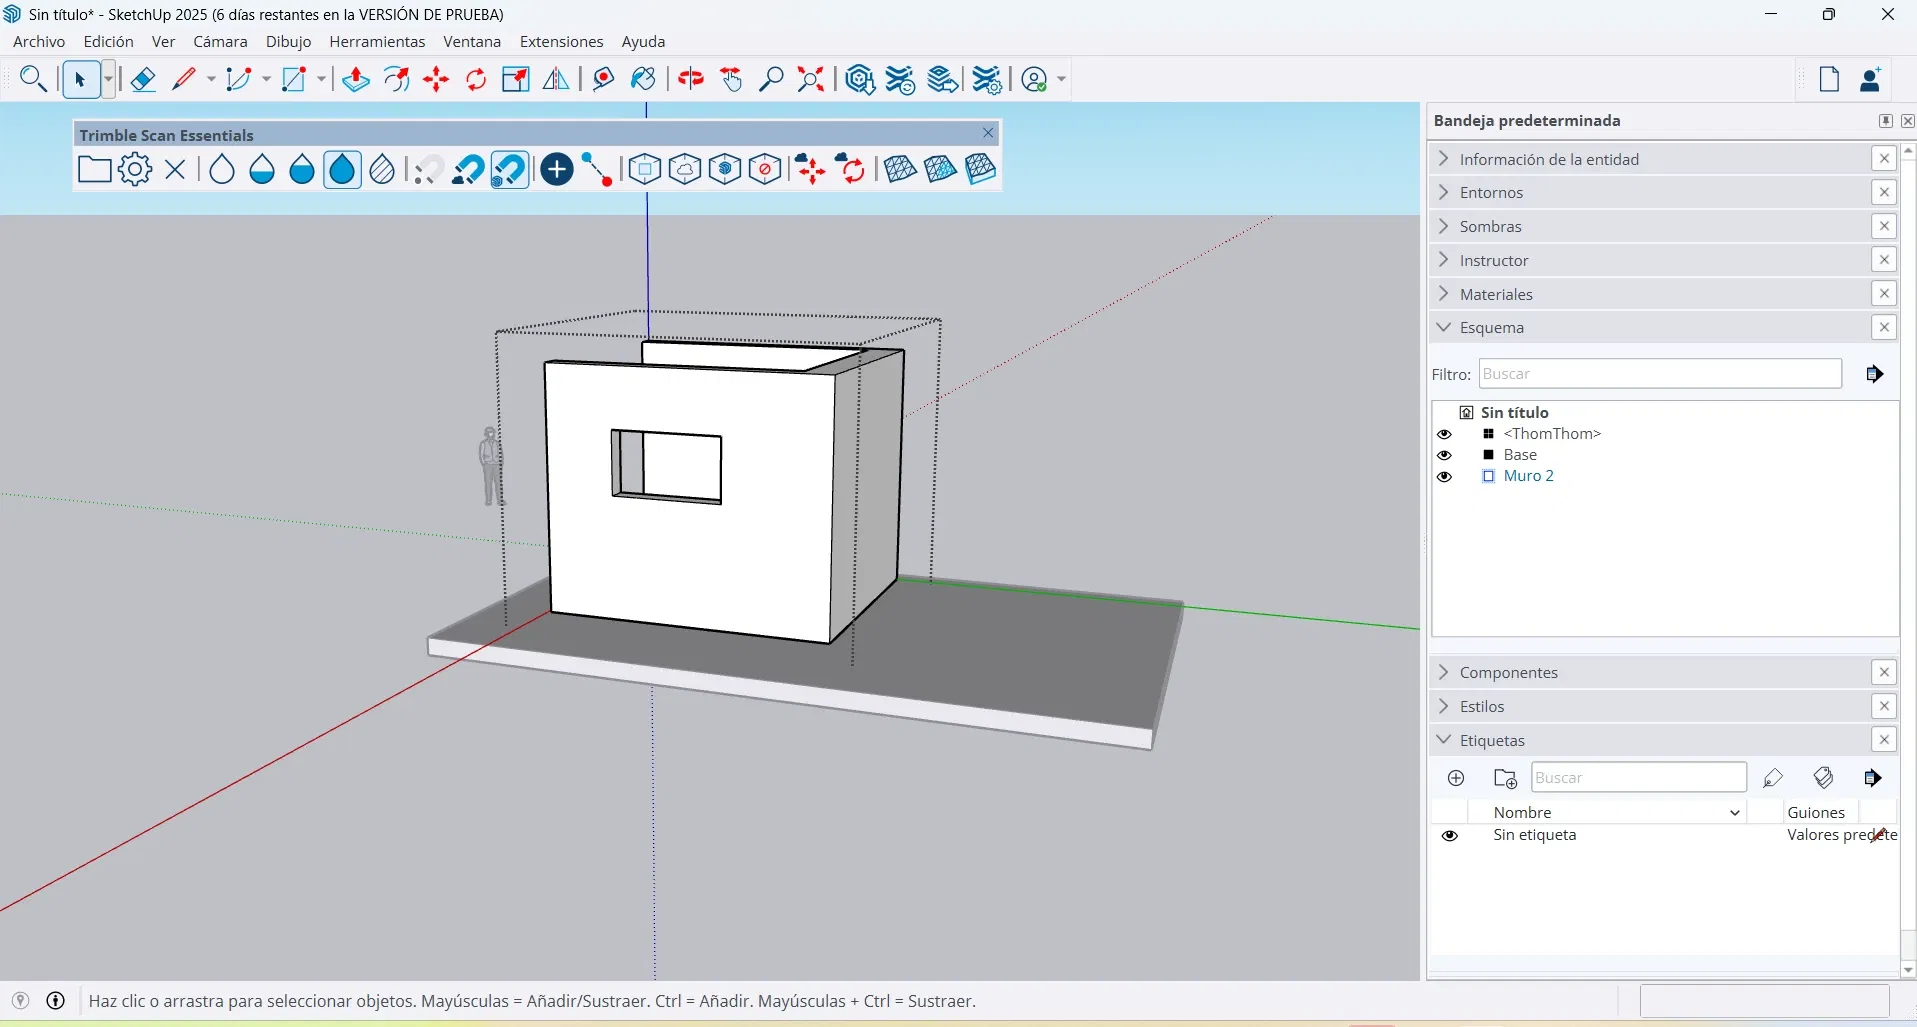Open the Cámara menu

click(220, 41)
